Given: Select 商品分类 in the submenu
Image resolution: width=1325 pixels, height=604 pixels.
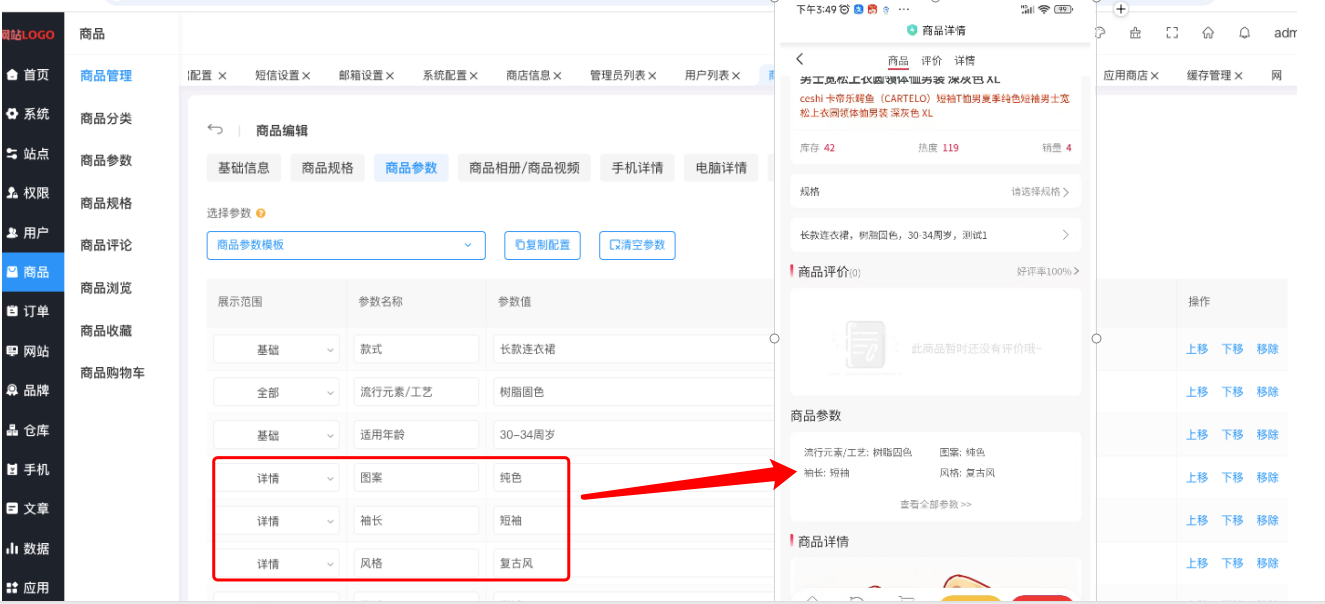Looking at the screenshot, I should click(x=106, y=118).
